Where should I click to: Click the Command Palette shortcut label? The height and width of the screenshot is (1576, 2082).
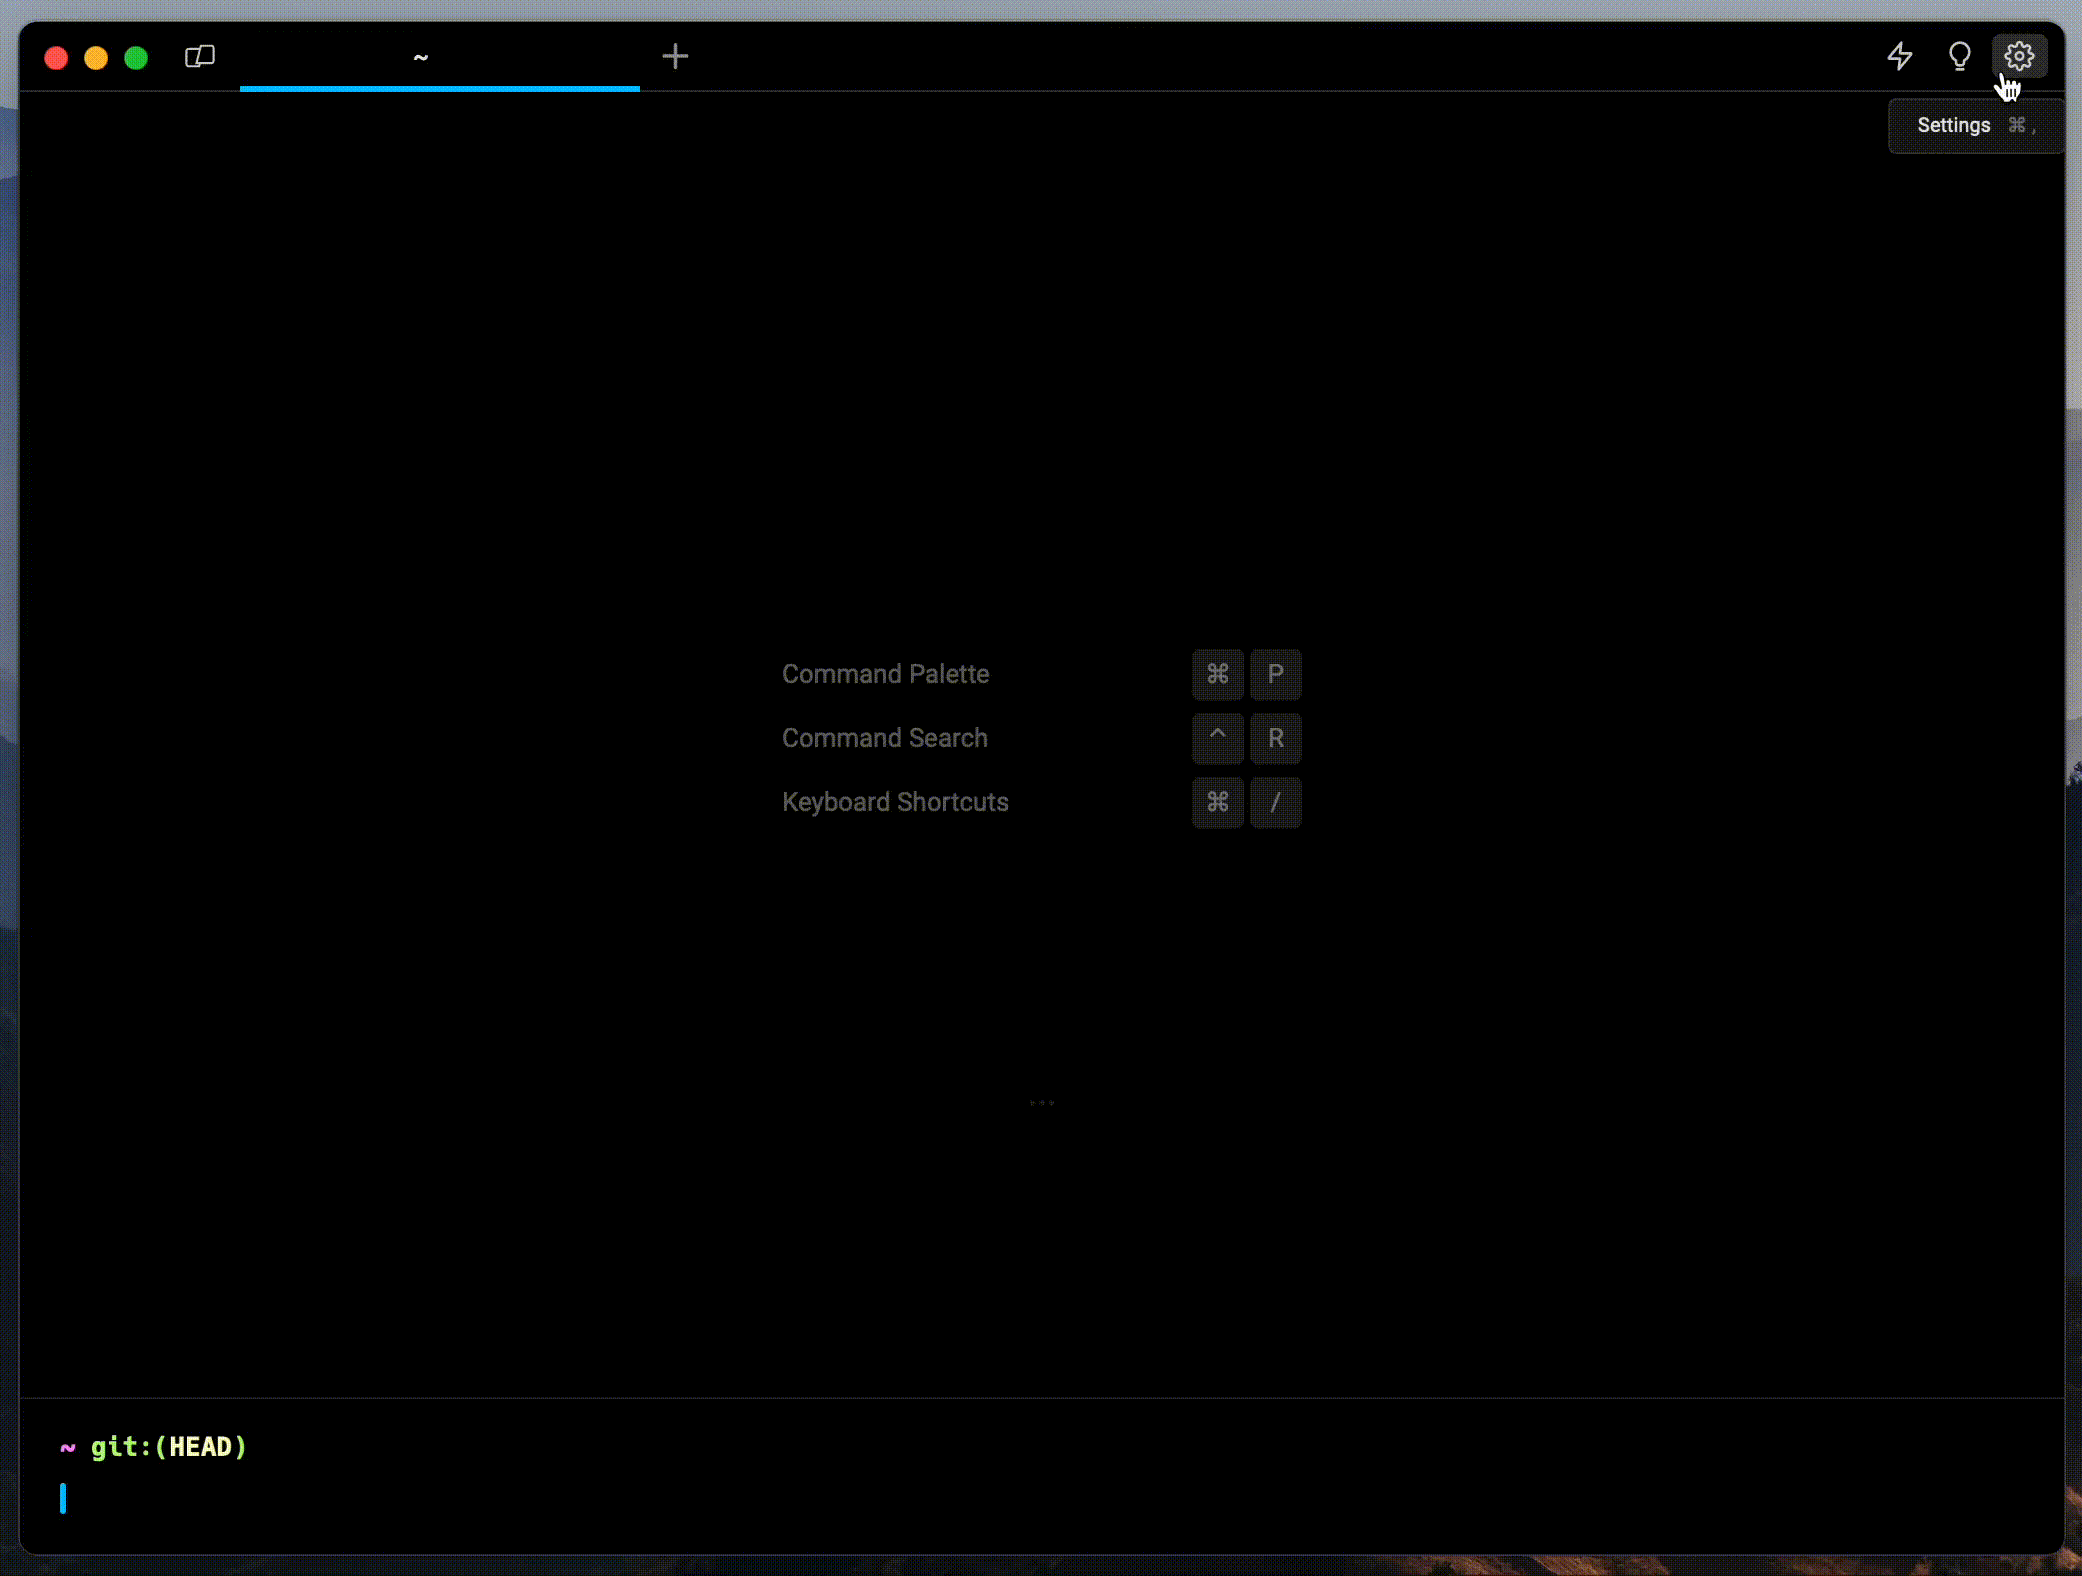tap(885, 674)
